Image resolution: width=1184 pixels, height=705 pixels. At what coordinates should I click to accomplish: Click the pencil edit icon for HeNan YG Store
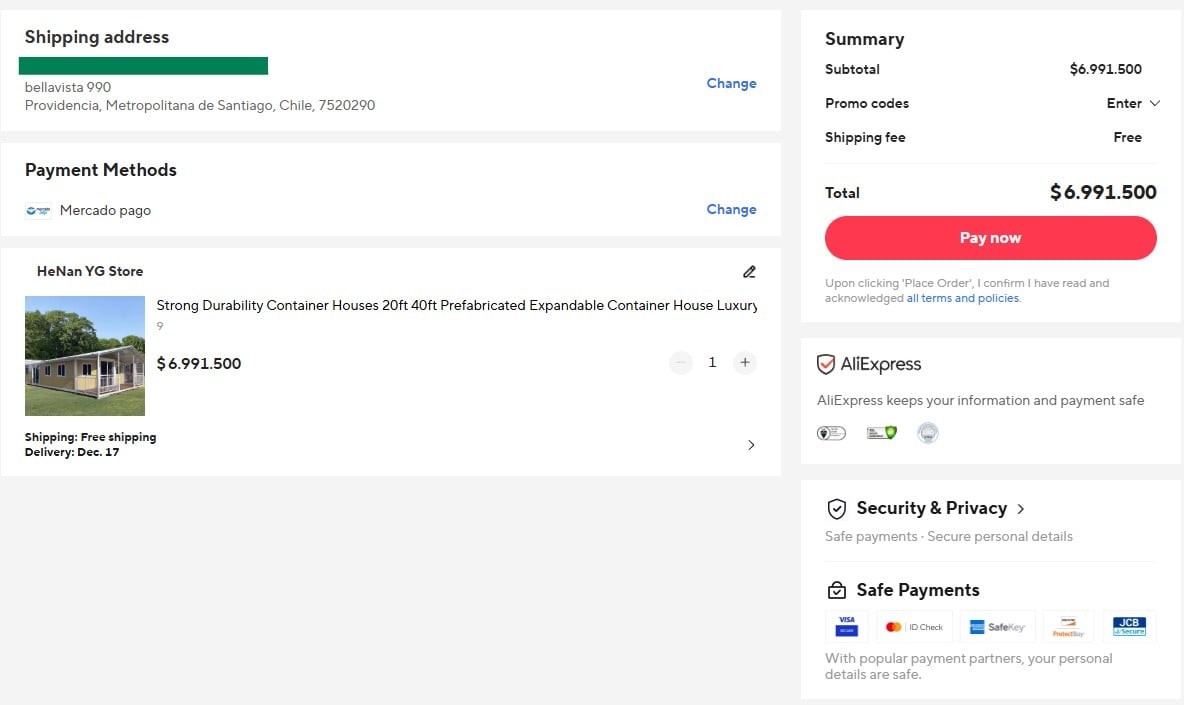(x=749, y=272)
